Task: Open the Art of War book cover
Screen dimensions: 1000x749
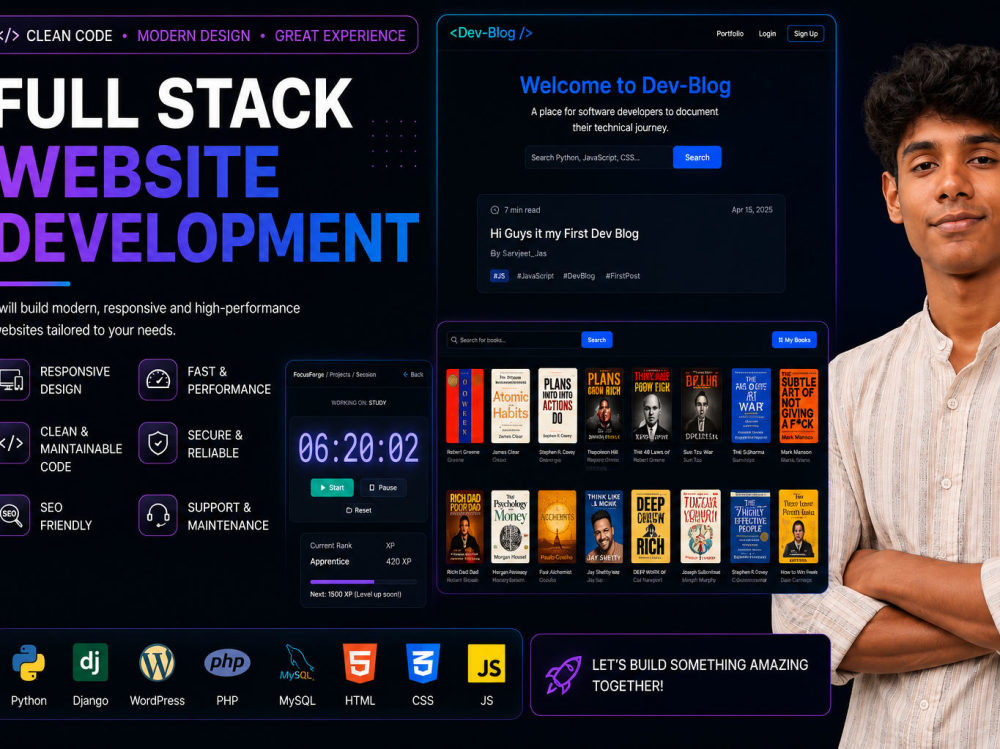Action: (751, 406)
